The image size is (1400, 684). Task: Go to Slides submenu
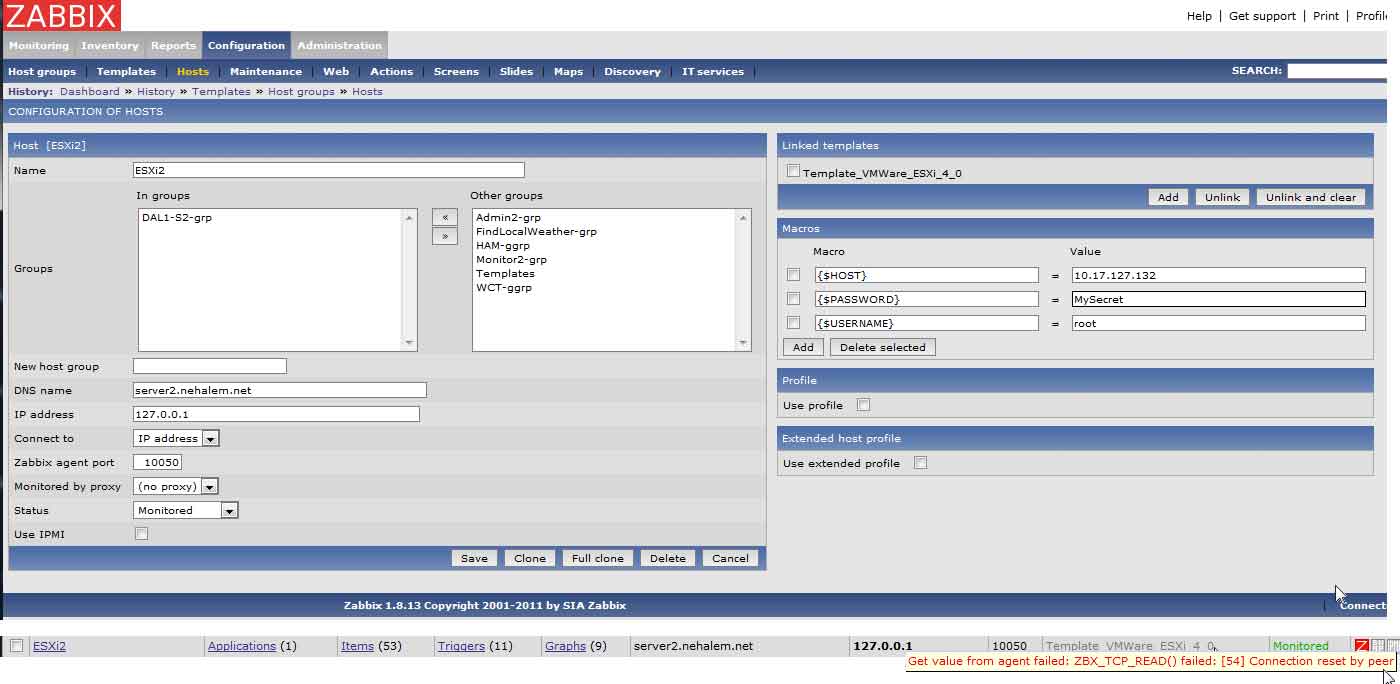point(516,72)
